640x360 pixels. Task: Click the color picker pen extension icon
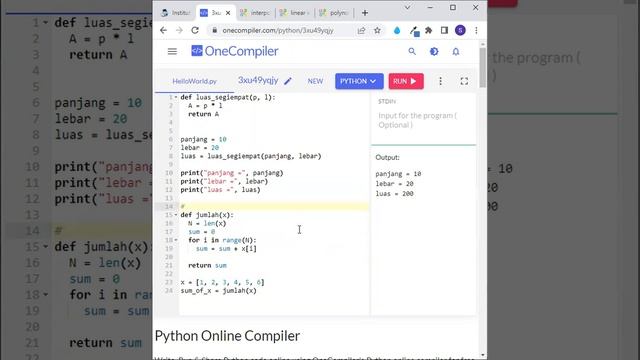point(414,31)
